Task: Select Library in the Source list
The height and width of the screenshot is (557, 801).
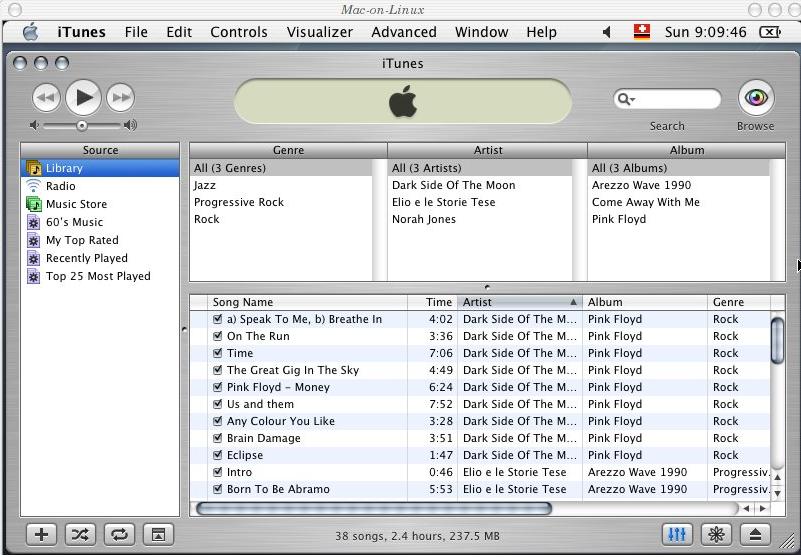Action: pyautogui.click(x=100, y=168)
